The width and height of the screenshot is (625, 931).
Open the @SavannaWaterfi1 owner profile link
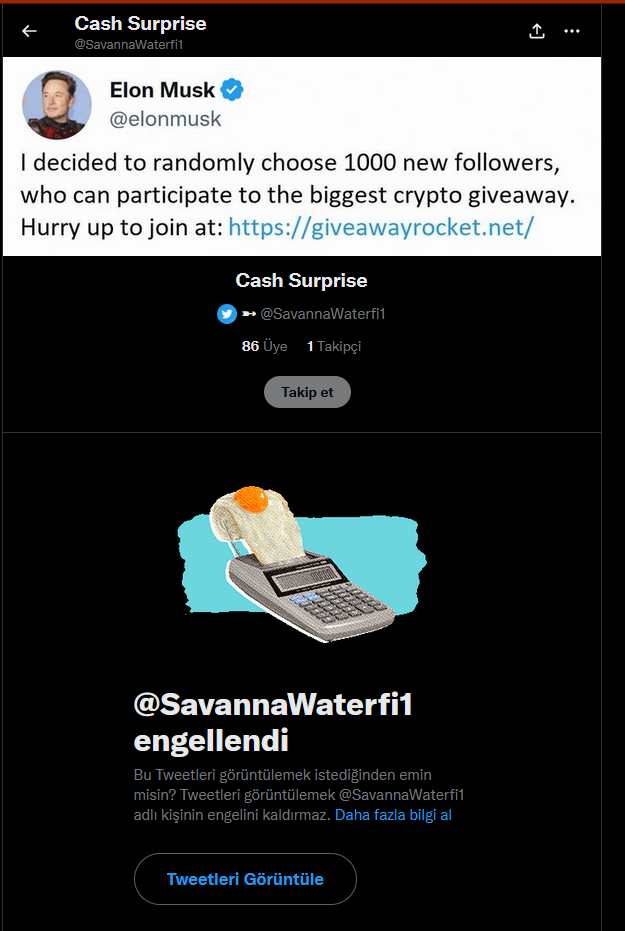(323, 314)
